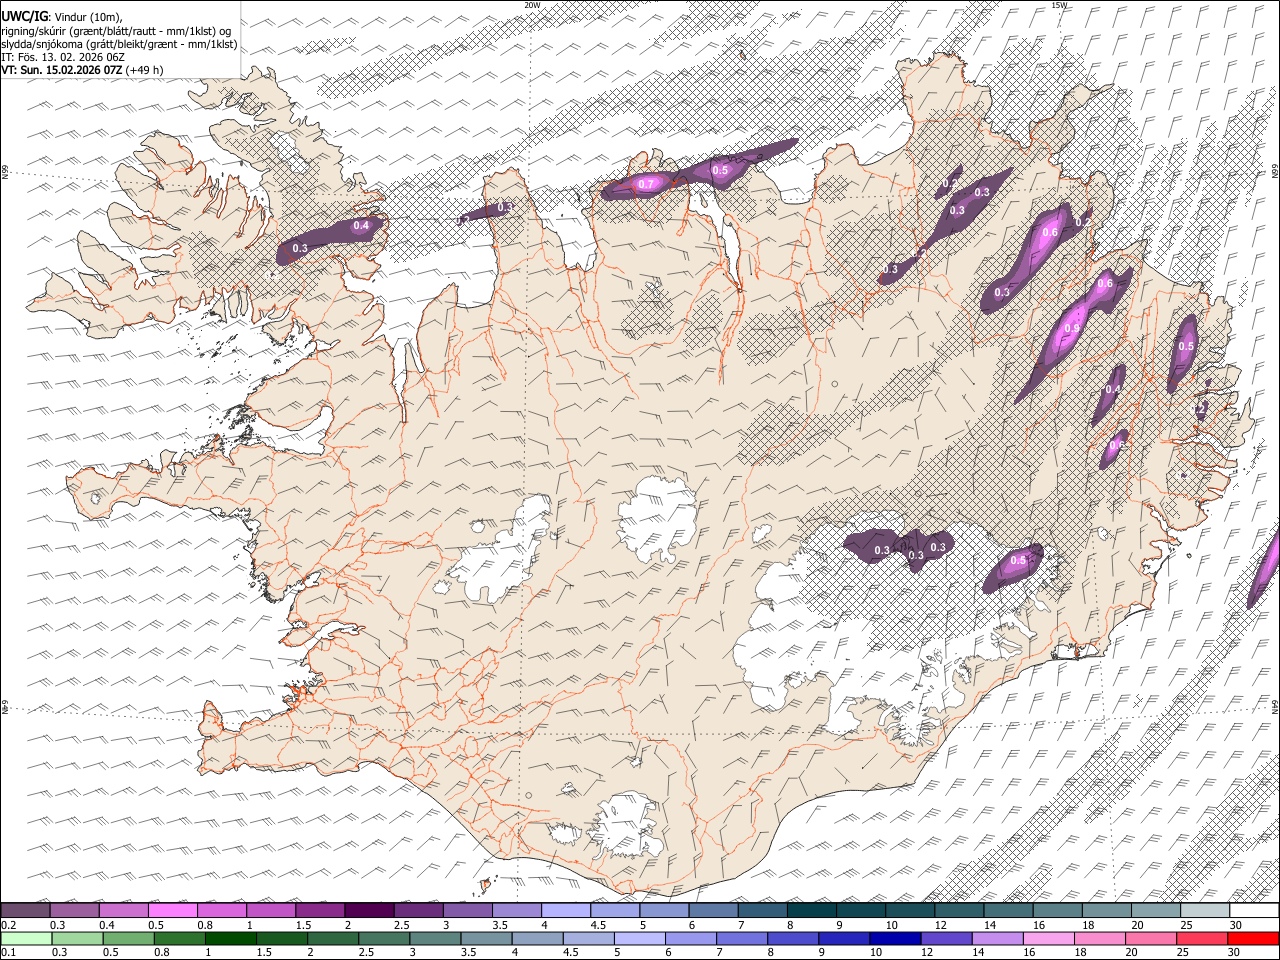Click the '15W' longitude label
The height and width of the screenshot is (960, 1280).
[1059, 5]
